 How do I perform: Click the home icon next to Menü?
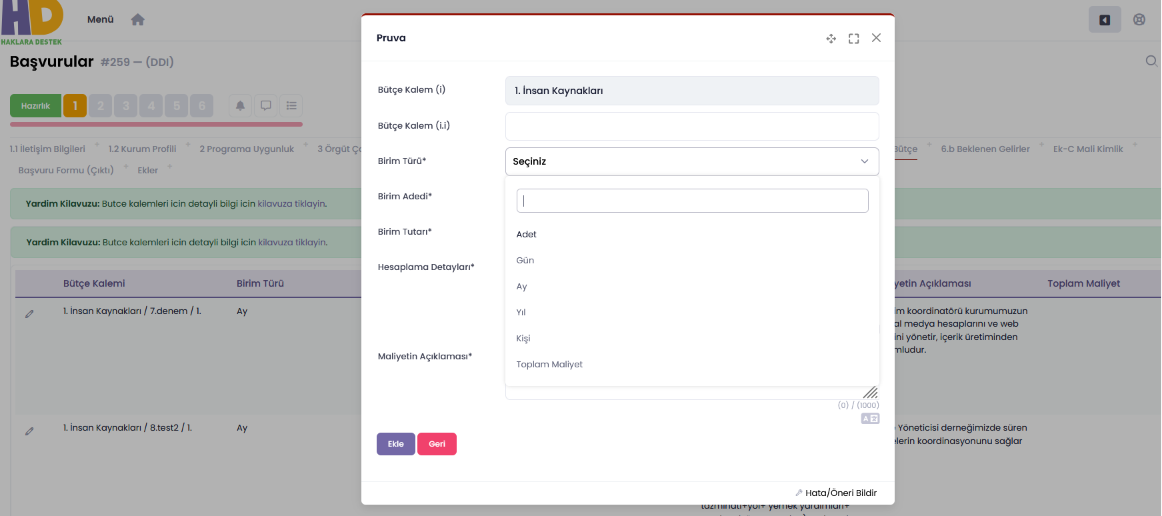(138, 20)
